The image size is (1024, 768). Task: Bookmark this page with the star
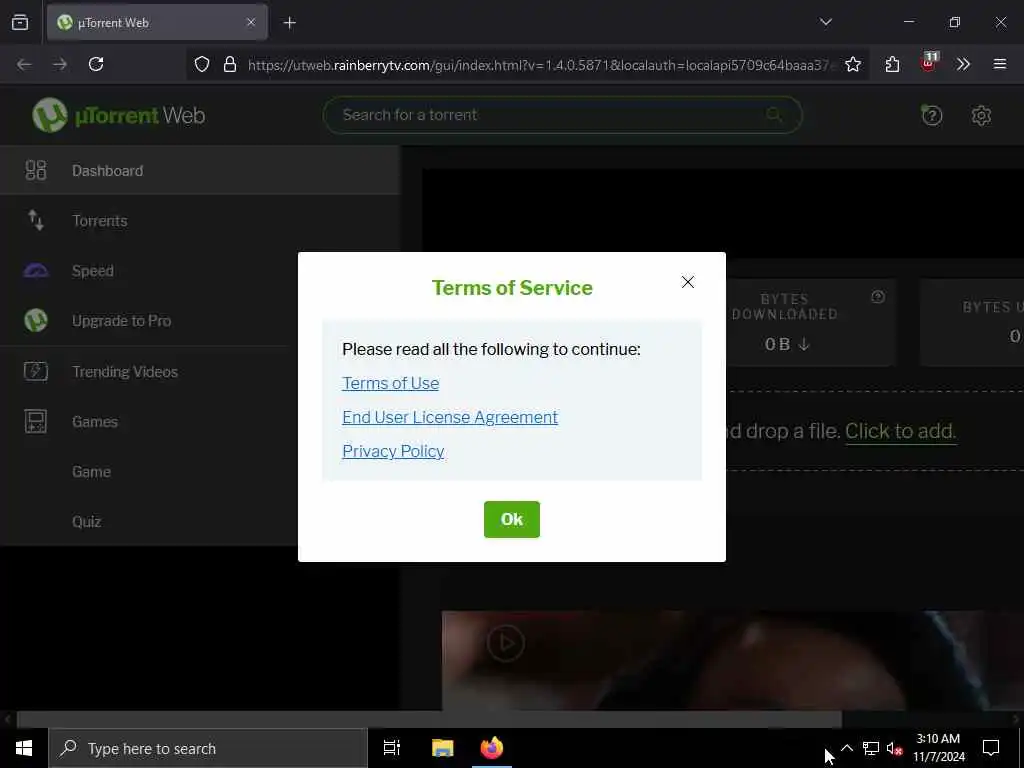coord(852,64)
